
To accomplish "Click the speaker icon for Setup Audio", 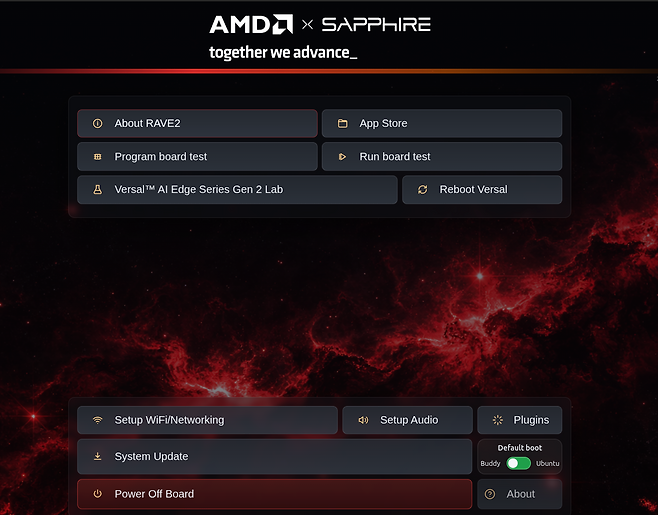I will click(x=363, y=420).
